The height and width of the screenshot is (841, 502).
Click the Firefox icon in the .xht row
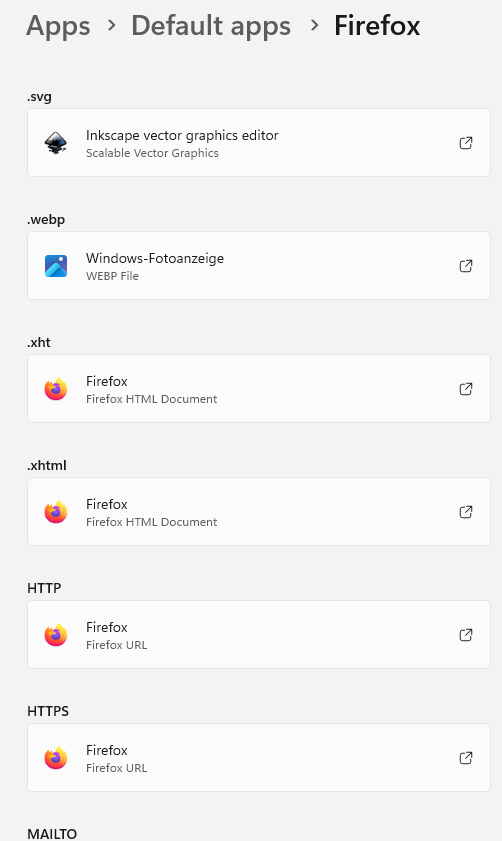coord(56,389)
